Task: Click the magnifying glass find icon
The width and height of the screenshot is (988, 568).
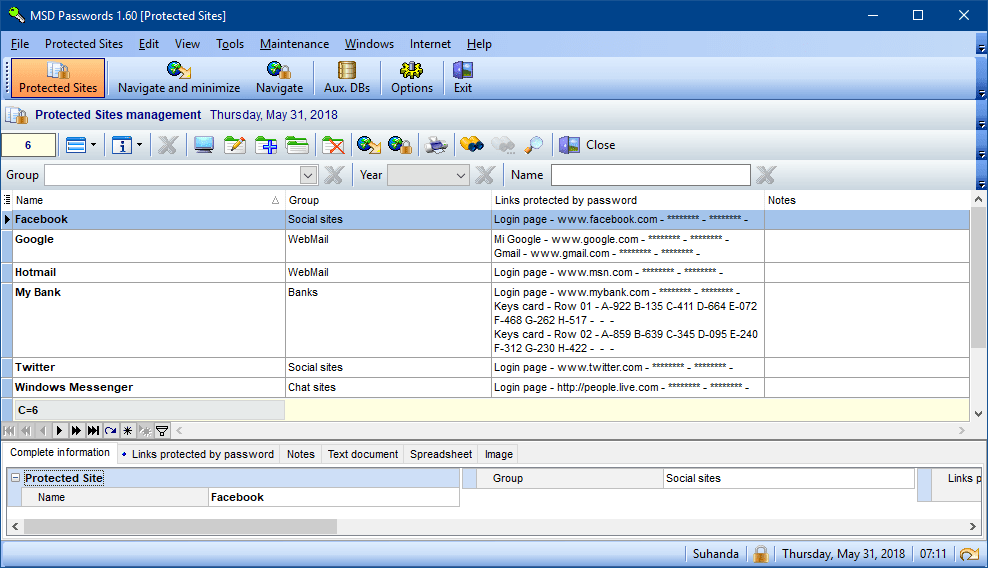Action: pos(533,145)
